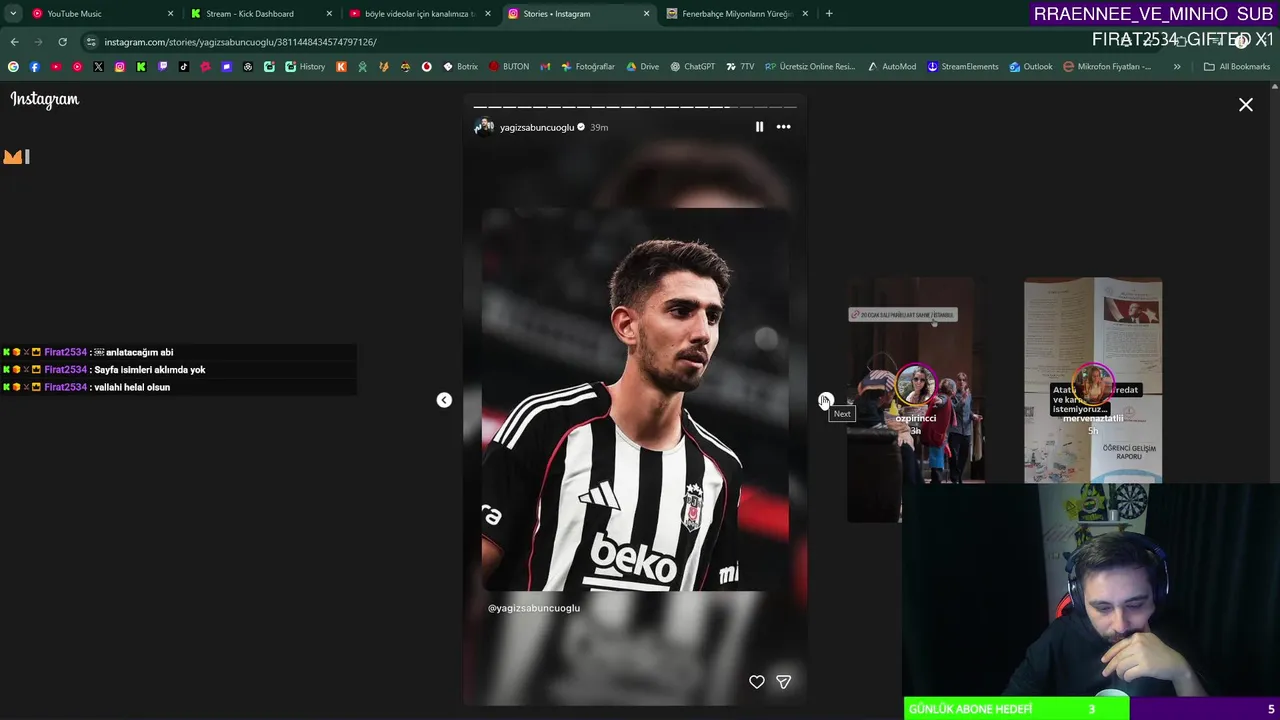Open the Fotoğraflar bookmark
This screenshot has width=1280, height=720.
pos(588,67)
